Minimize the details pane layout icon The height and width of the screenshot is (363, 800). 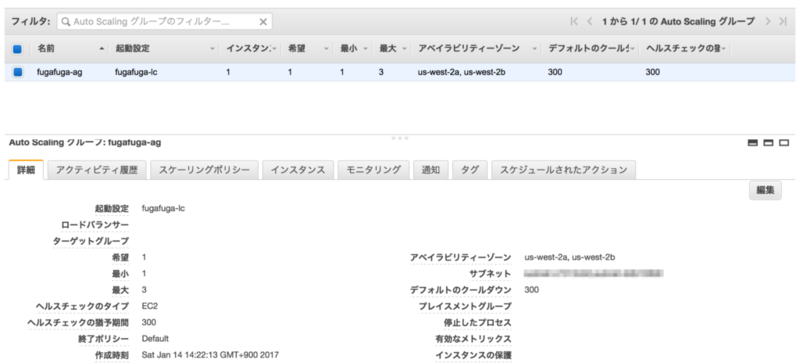click(753, 143)
